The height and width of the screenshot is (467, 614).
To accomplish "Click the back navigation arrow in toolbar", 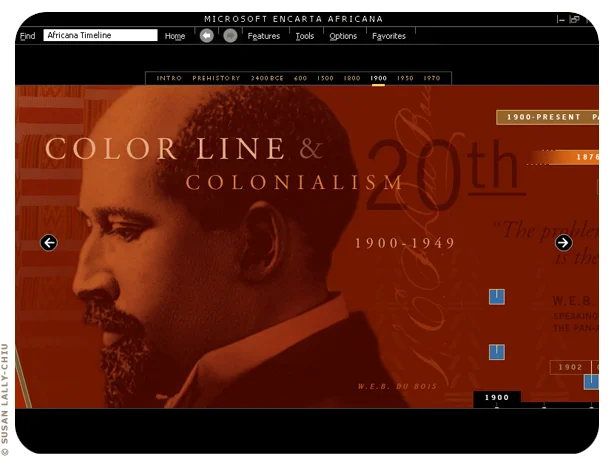I will [x=207, y=36].
